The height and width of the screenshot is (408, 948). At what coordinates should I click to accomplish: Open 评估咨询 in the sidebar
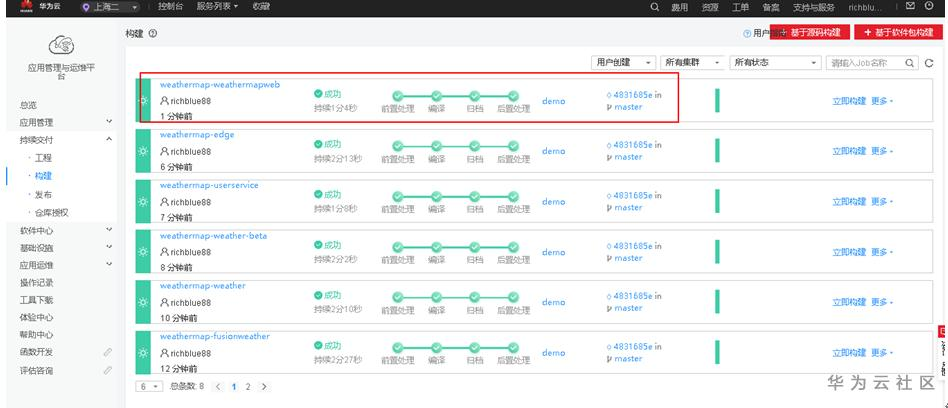tap(36, 371)
